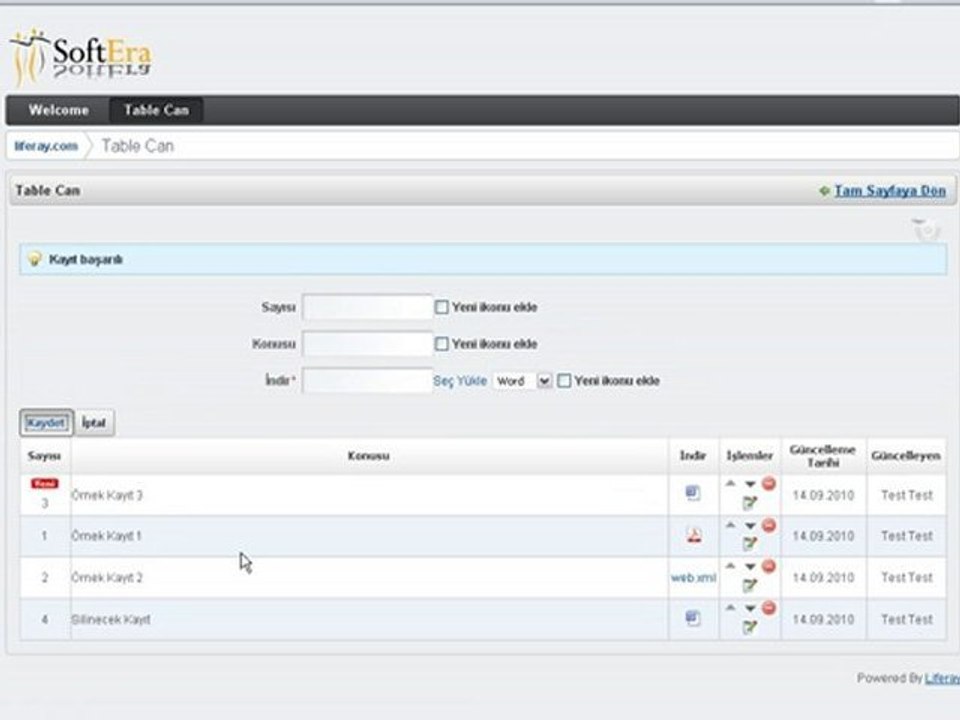Click the İndir column header

click(692, 456)
